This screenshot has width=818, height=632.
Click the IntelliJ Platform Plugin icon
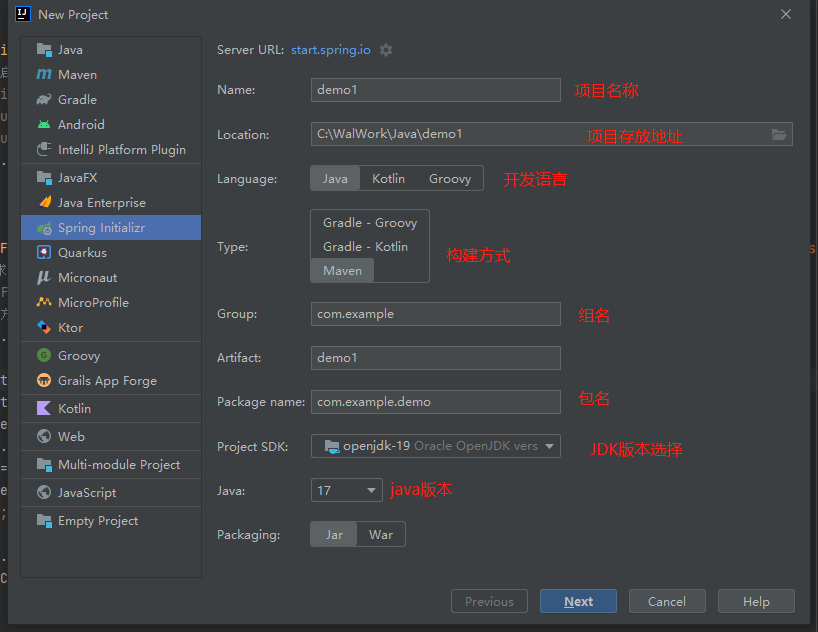pos(44,150)
